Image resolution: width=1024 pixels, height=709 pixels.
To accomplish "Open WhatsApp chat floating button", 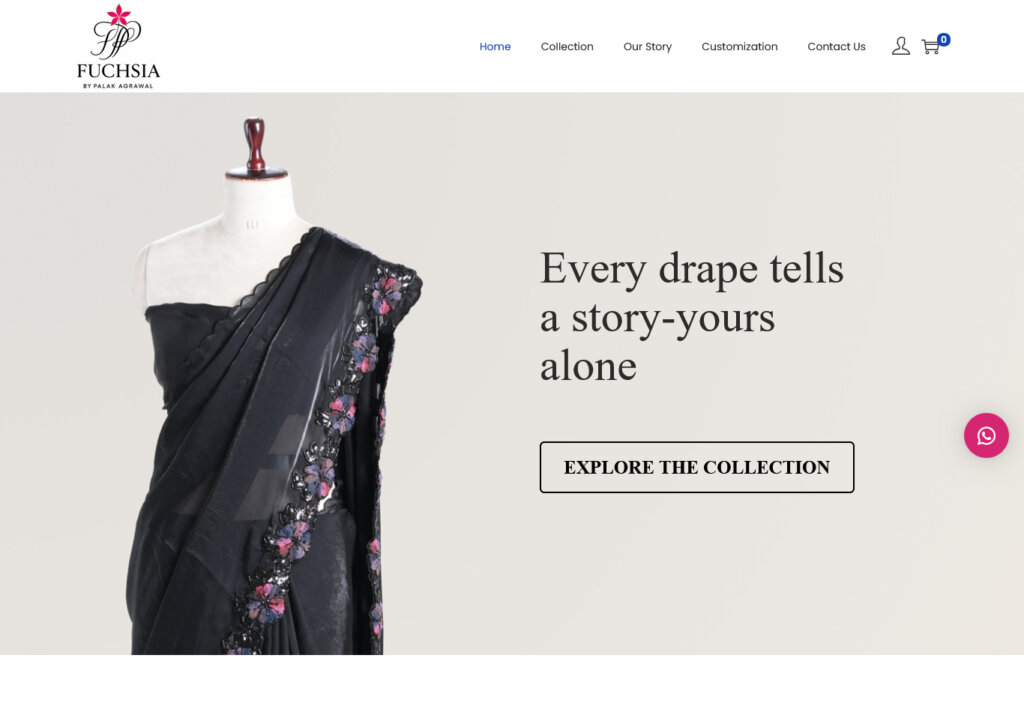I will pos(986,435).
